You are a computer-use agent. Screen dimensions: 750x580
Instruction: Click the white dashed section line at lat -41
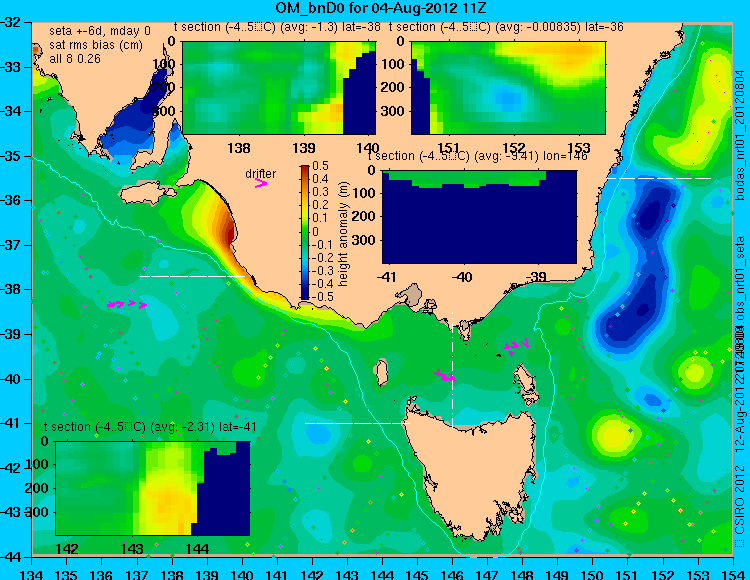pyautogui.click(x=357, y=423)
